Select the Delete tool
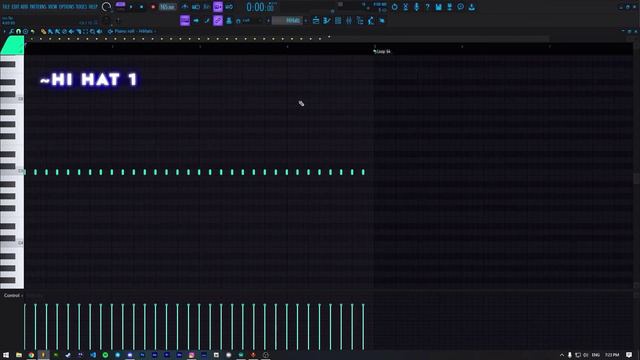The height and width of the screenshot is (360, 640). 64,31
